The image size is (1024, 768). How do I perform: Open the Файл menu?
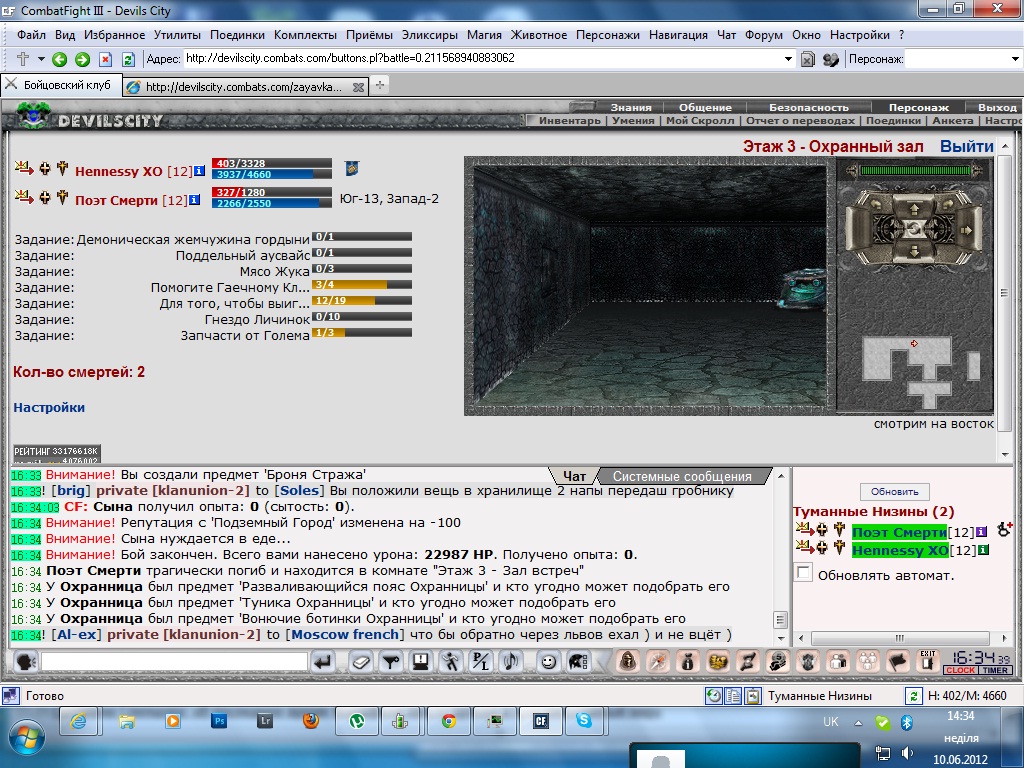31,35
